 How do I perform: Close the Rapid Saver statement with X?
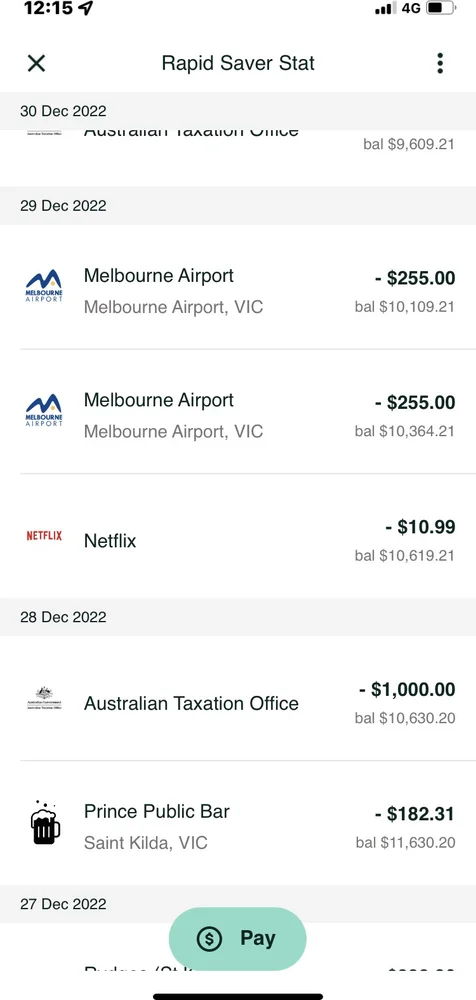click(x=36, y=63)
